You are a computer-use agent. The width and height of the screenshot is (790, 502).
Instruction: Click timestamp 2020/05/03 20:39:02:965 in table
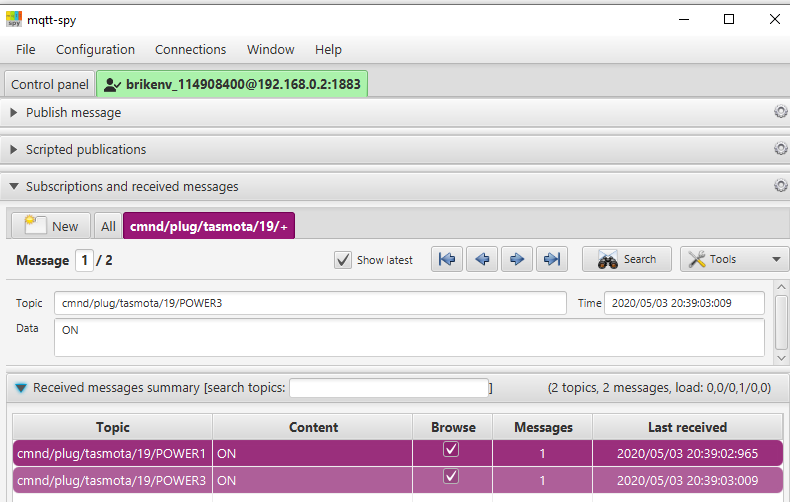(x=687, y=454)
